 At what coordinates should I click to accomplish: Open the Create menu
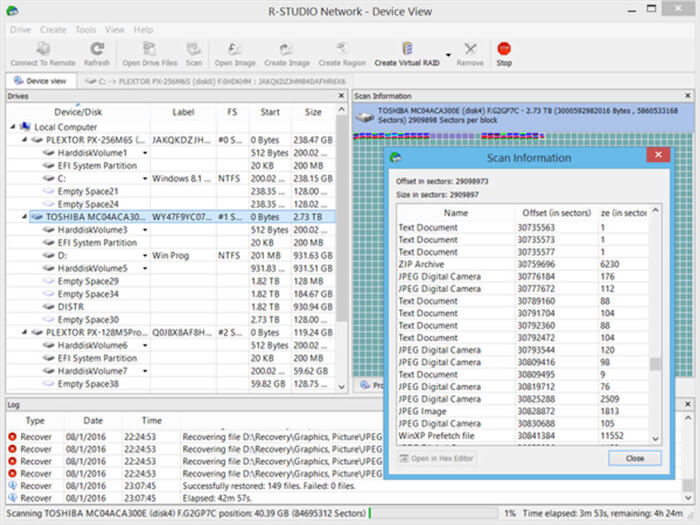tap(53, 29)
